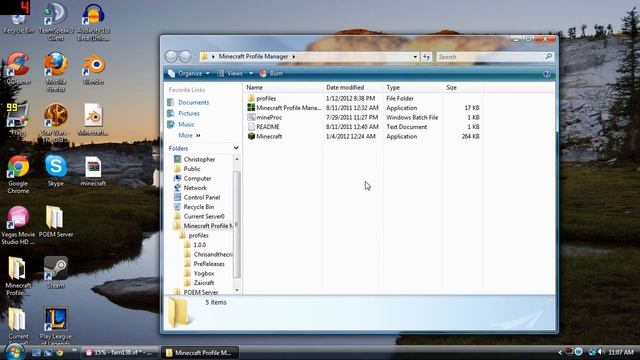
Task: Click the Explorer Forward navigation button
Action: point(185,57)
